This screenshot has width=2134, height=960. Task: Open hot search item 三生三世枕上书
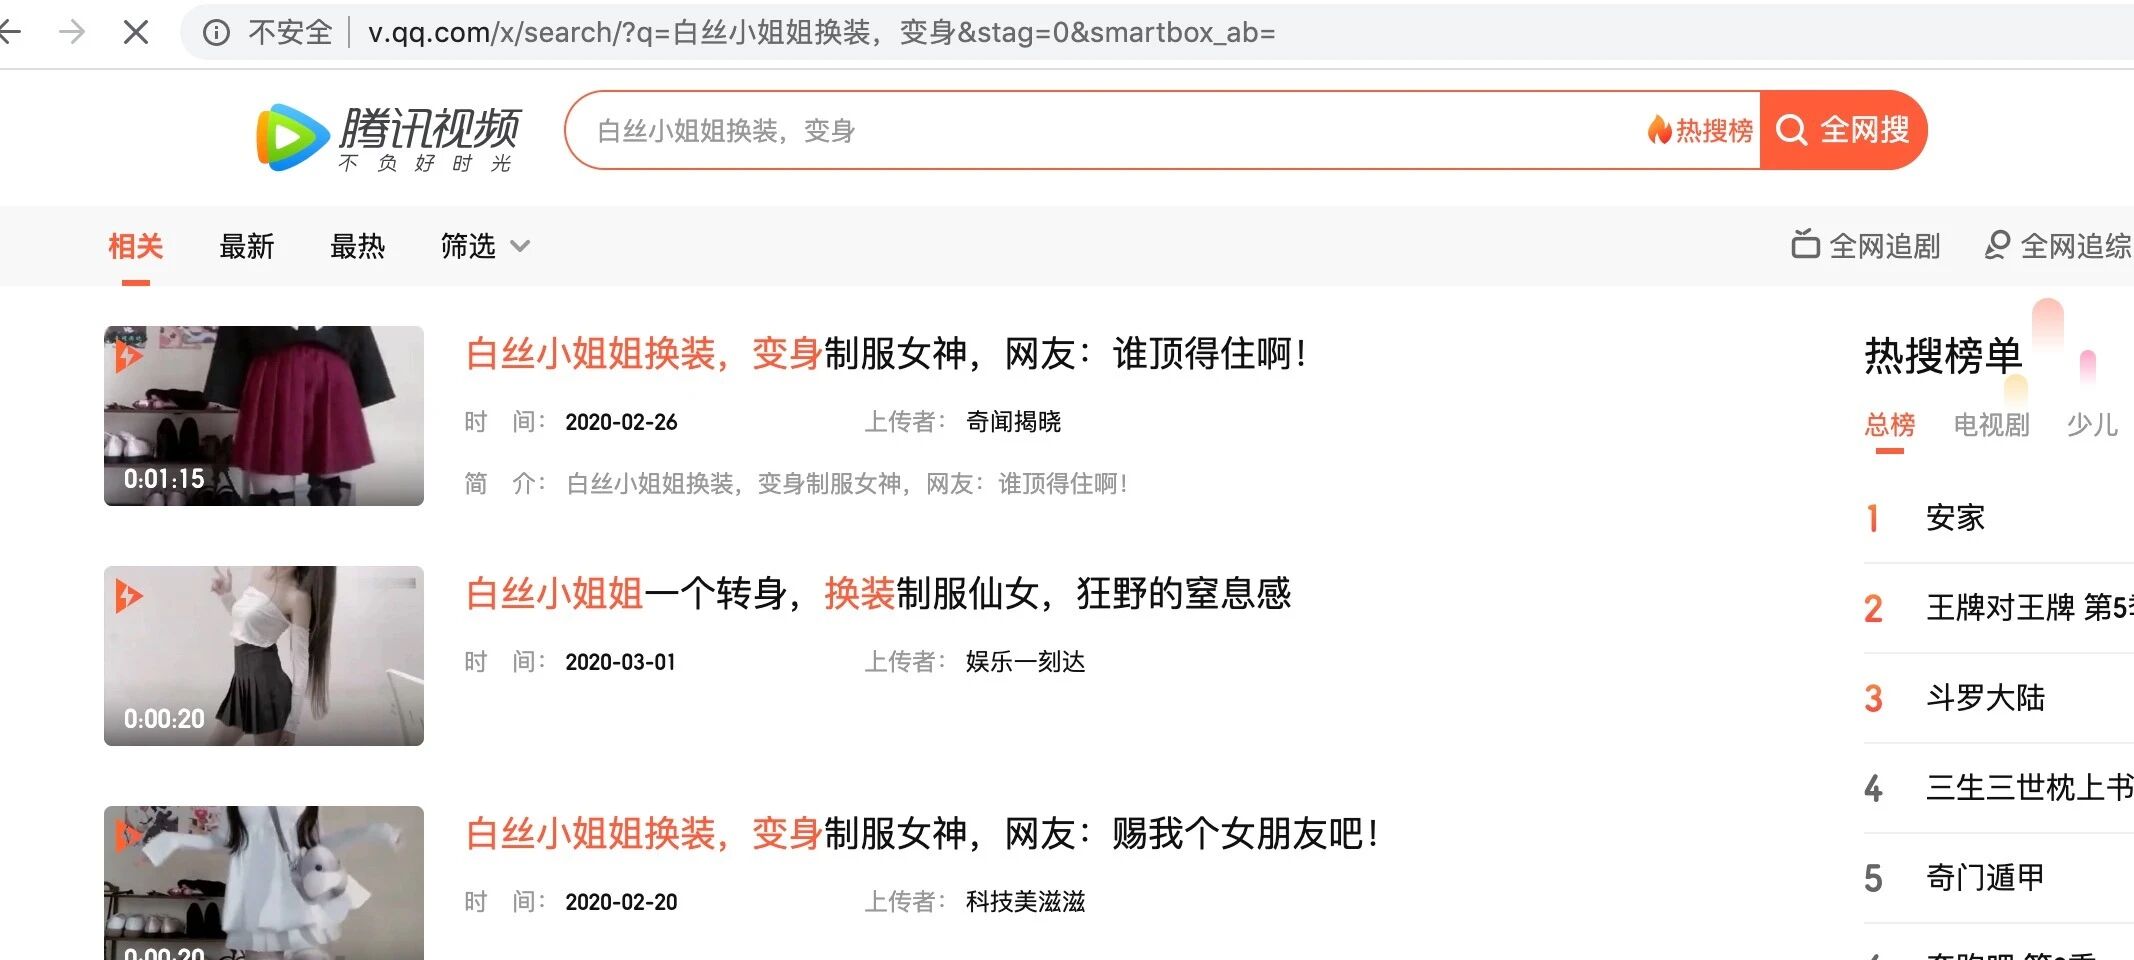pyautogui.click(x=2030, y=788)
